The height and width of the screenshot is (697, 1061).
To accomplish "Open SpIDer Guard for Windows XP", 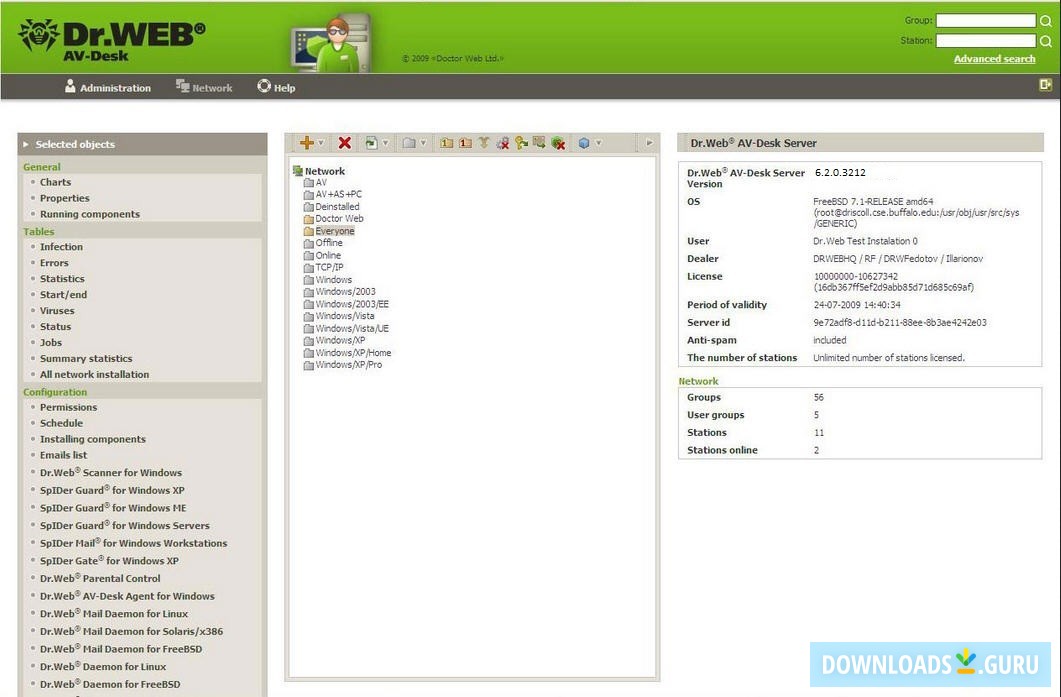I will pos(112,490).
